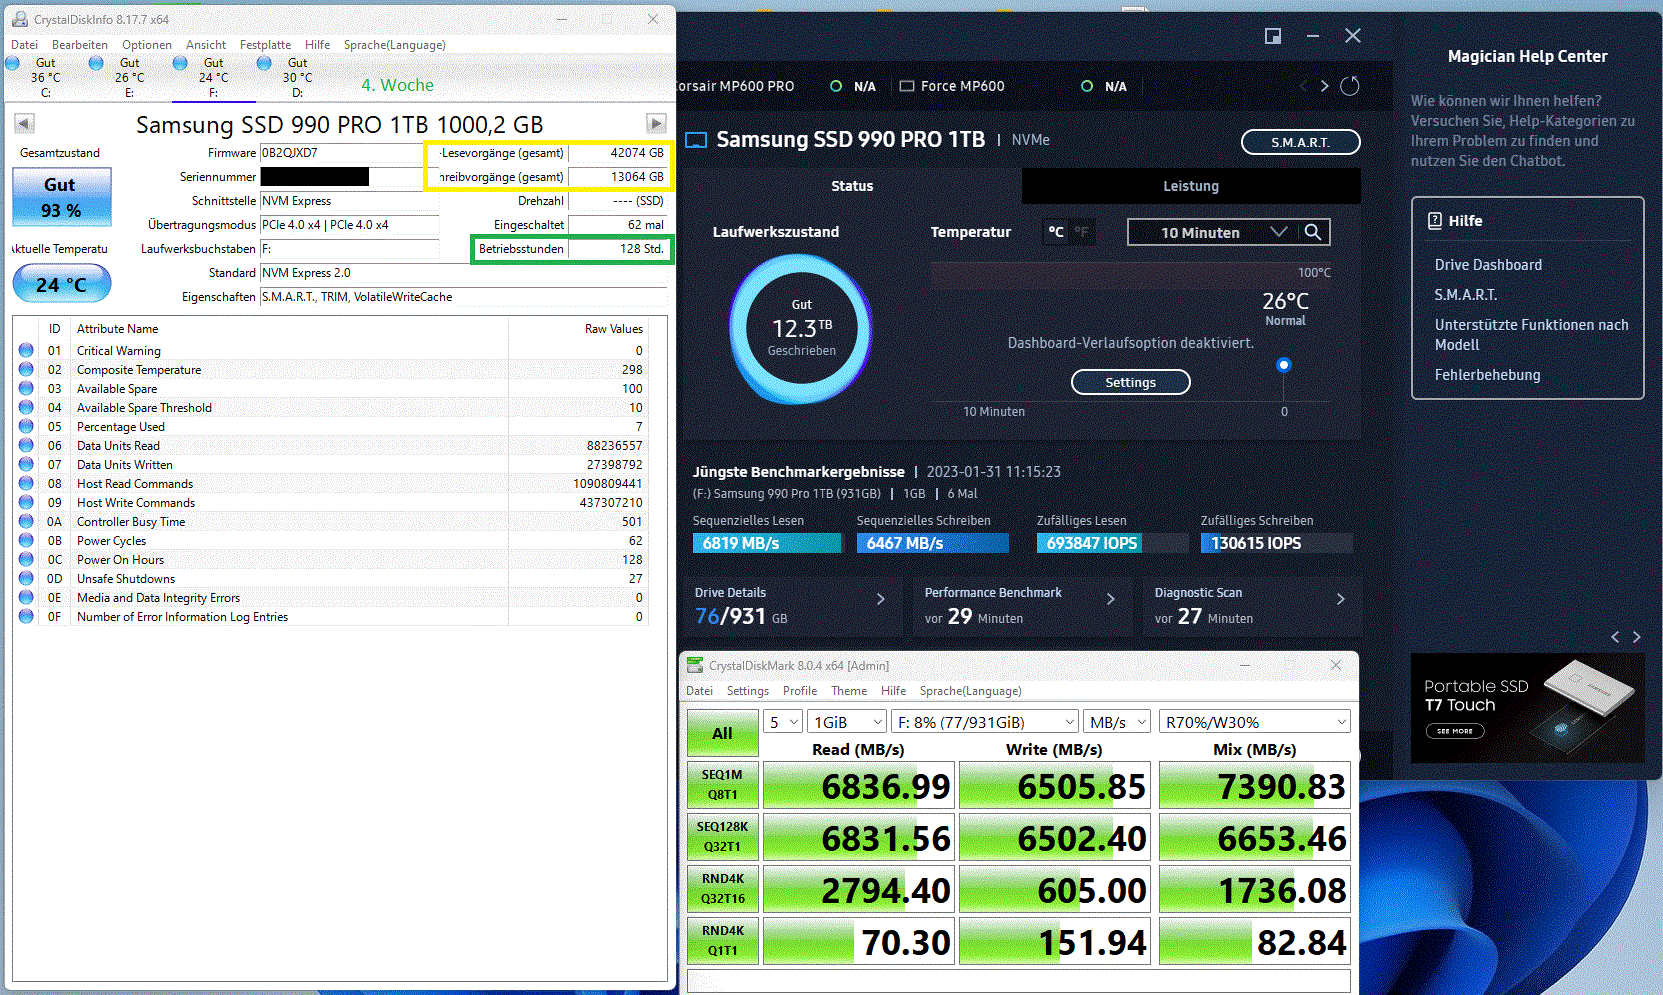This screenshot has height=995, width=1663.
Task: Refresh the Samsung Magician drive list
Action: 1350,86
